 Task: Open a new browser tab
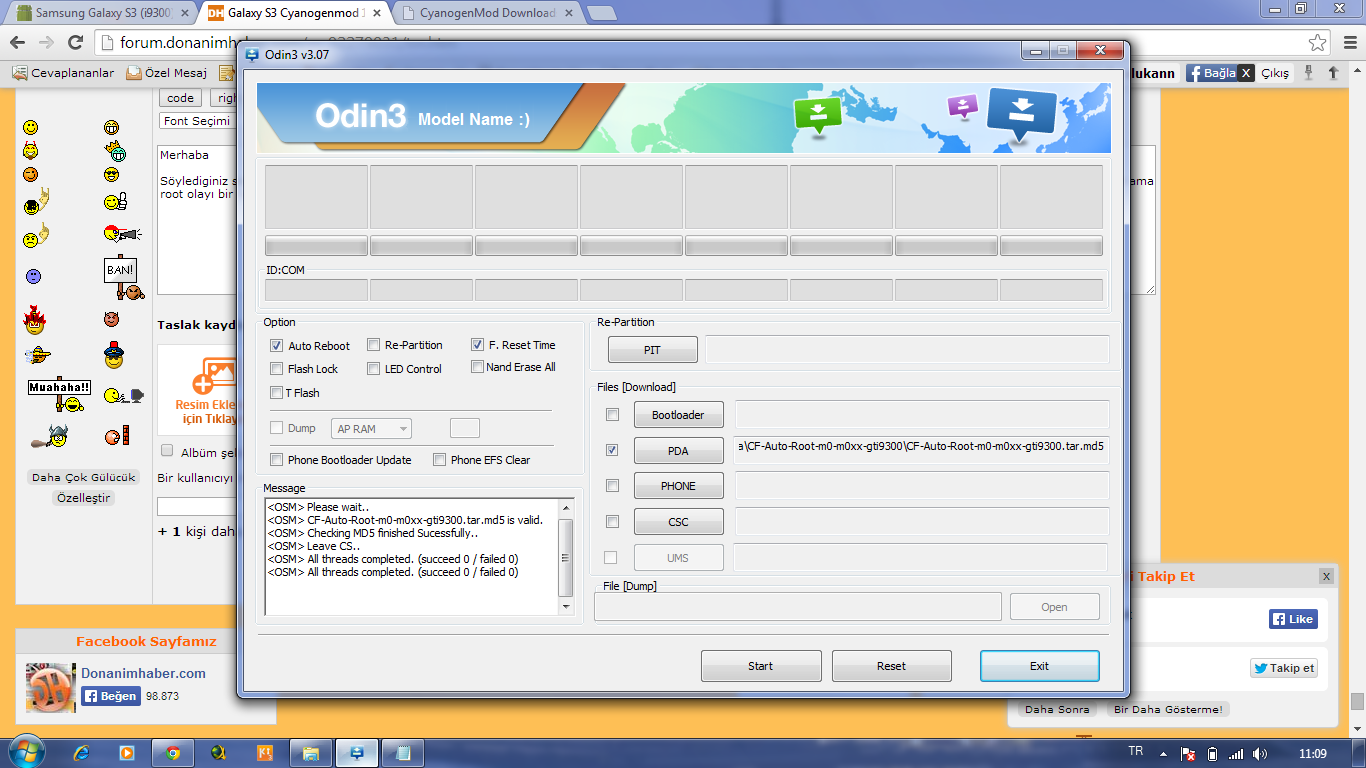click(x=601, y=13)
